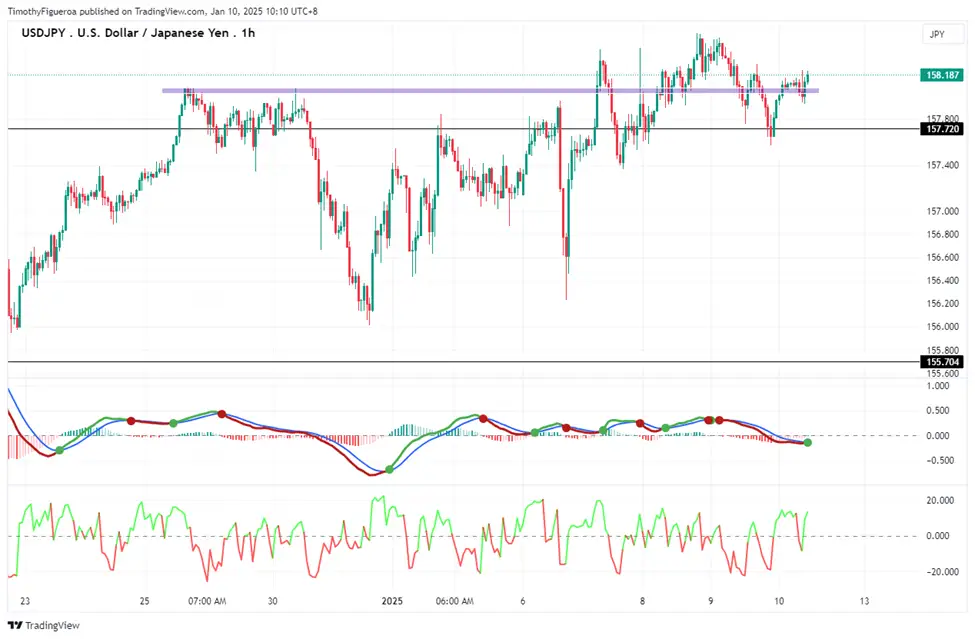Select the black 155.704 price line label
Image resolution: width=975 pixels, height=639 pixels.
point(943,362)
